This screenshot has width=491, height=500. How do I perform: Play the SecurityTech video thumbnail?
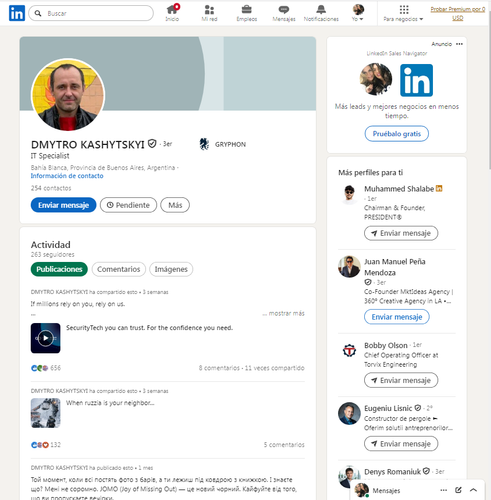[46, 338]
